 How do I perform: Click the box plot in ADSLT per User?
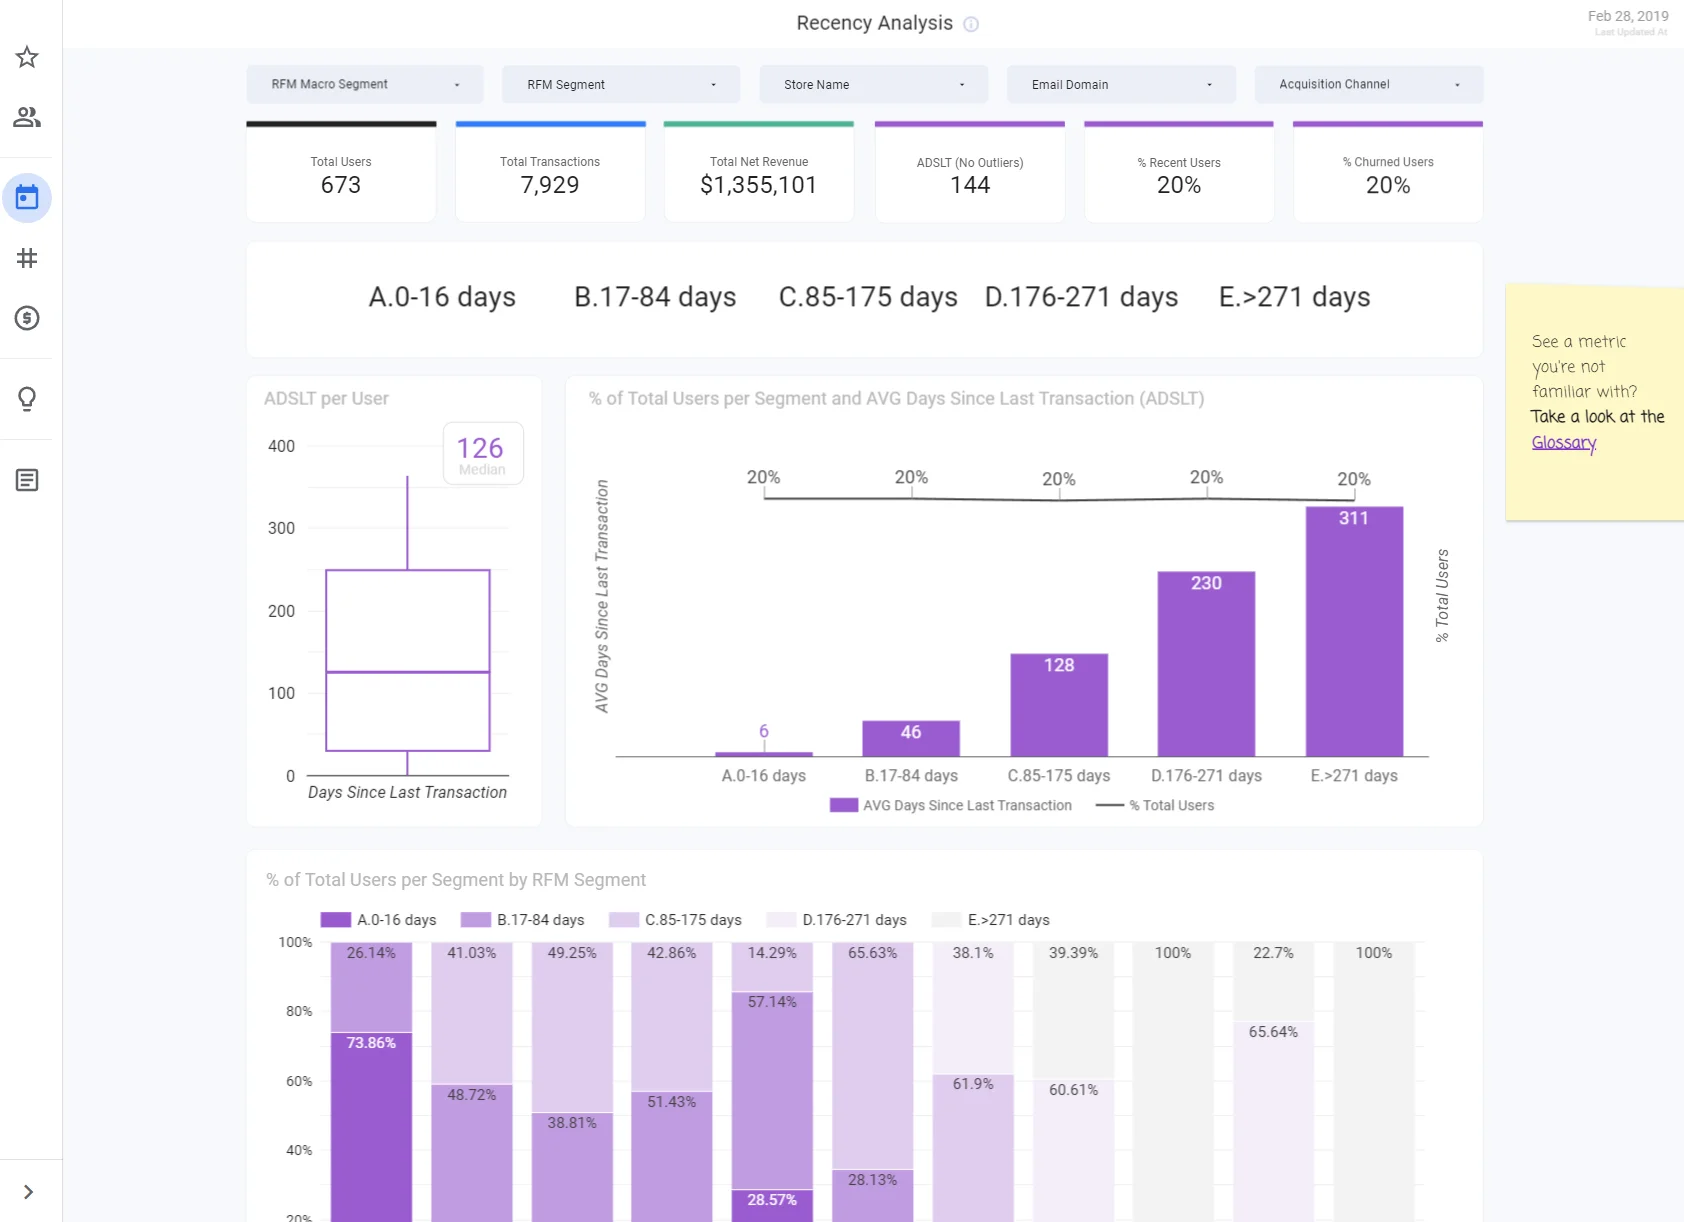[x=408, y=660]
